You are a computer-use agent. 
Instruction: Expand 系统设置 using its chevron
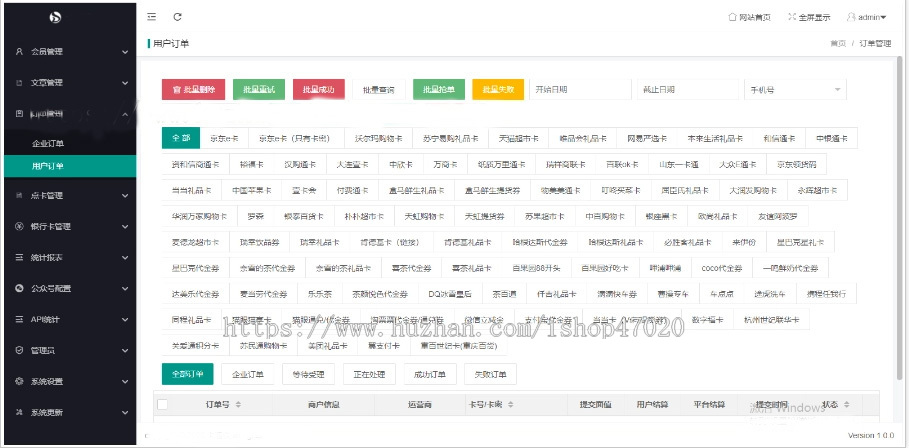point(125,381)
